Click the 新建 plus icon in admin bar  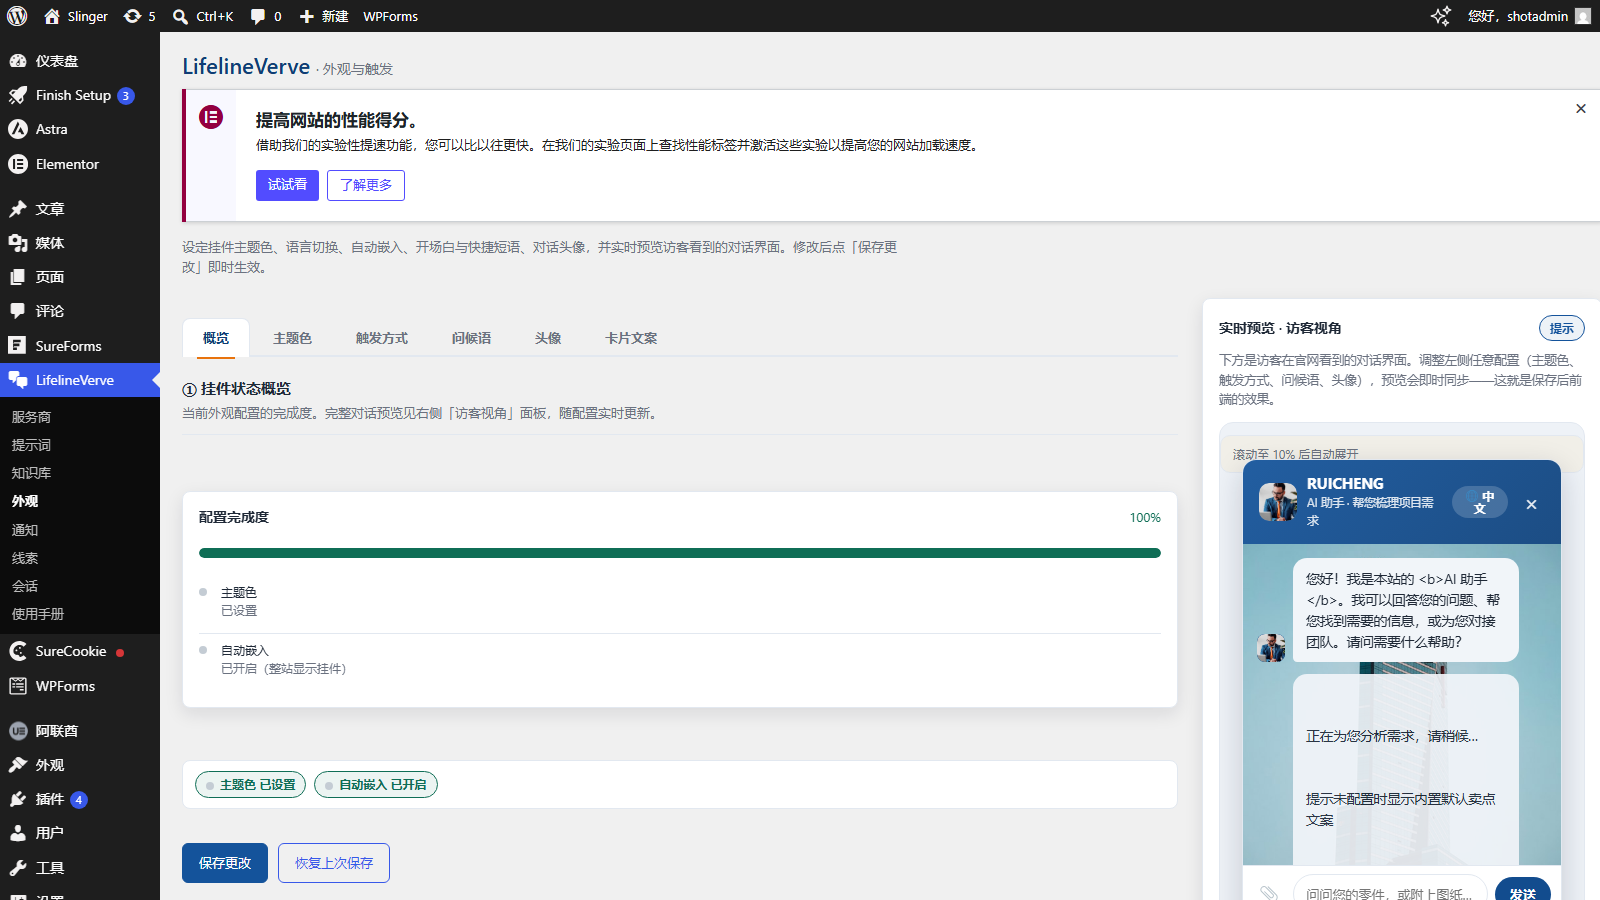307,16
